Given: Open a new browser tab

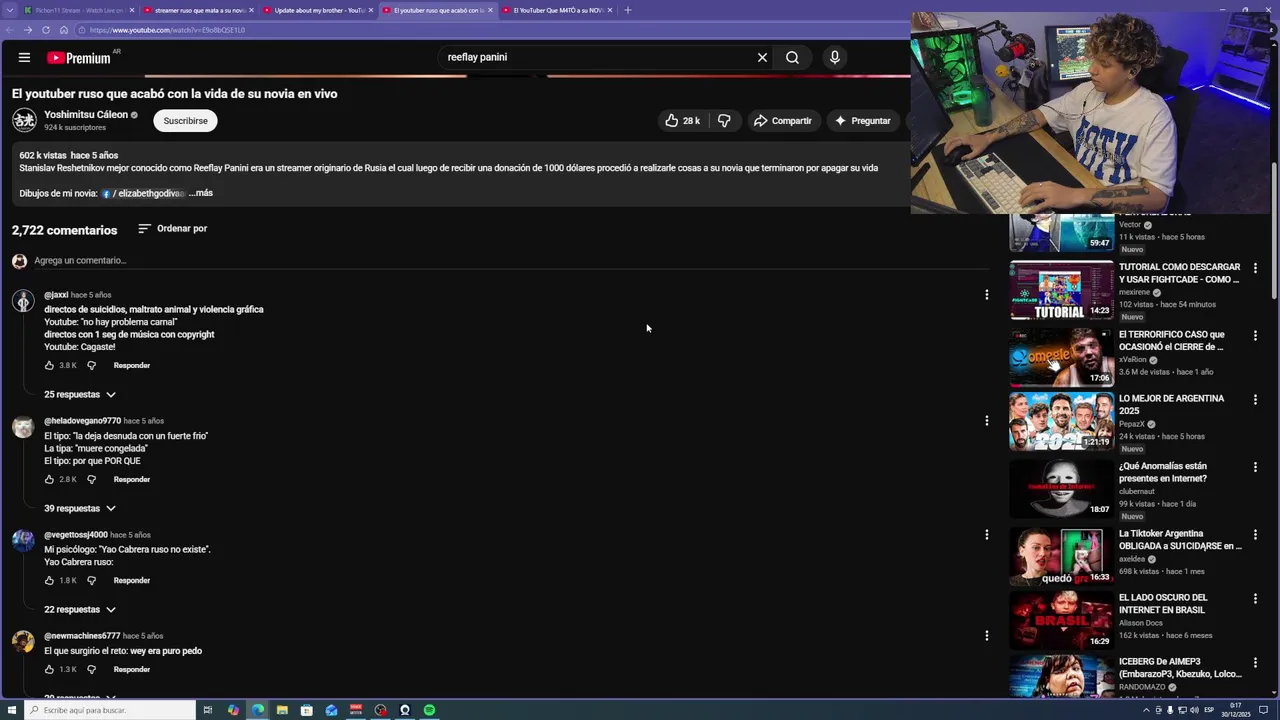Looking at the screenshot, I should click(x=628, y=10).
